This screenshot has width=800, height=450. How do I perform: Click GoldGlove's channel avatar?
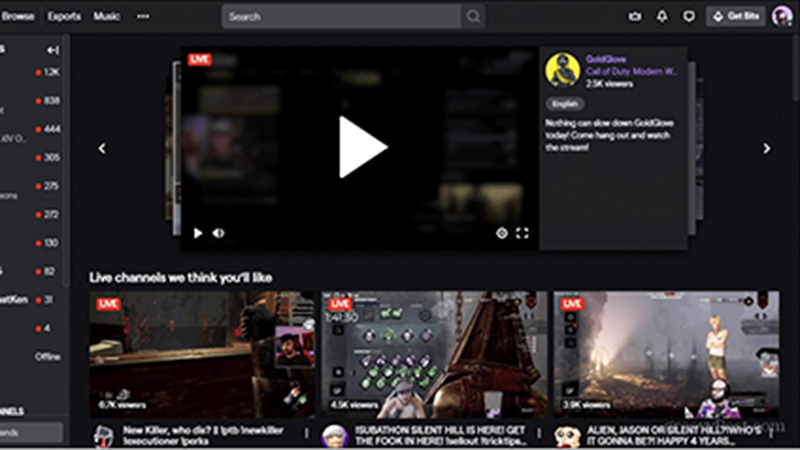click(x=562, y=69)
